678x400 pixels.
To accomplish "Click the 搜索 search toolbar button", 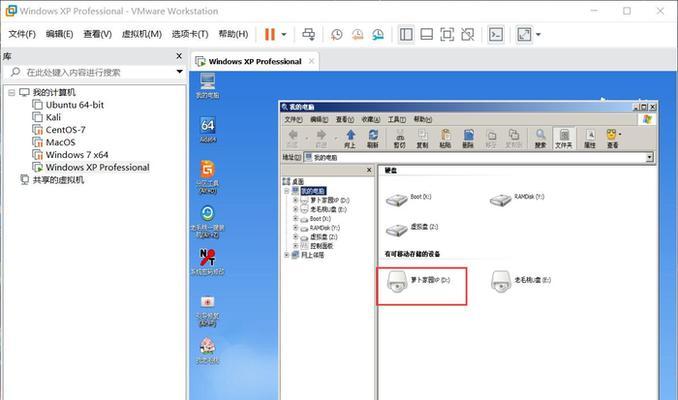I will pyautogui.click(x=540, y=139).
